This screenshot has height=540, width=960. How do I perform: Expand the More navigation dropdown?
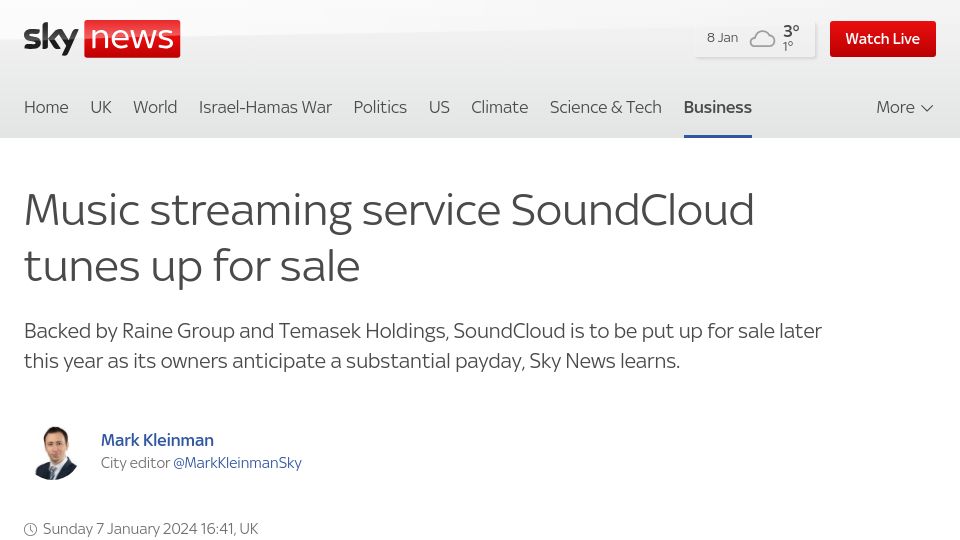(x=904, y=107)
